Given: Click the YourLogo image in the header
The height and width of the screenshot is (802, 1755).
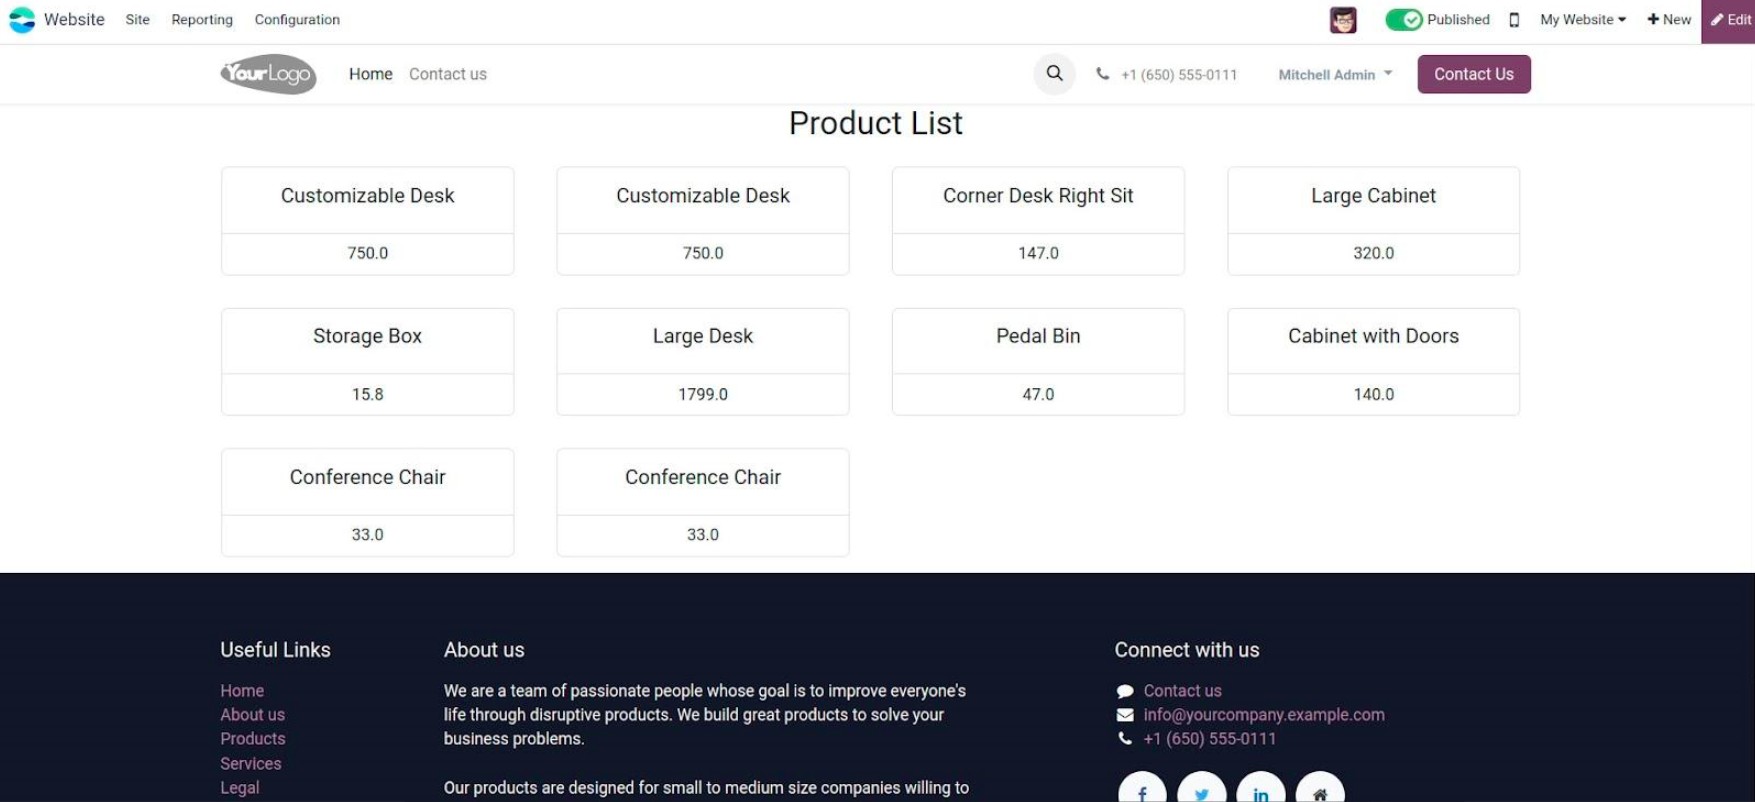Looking at the screenshot, I should (267, 73).
